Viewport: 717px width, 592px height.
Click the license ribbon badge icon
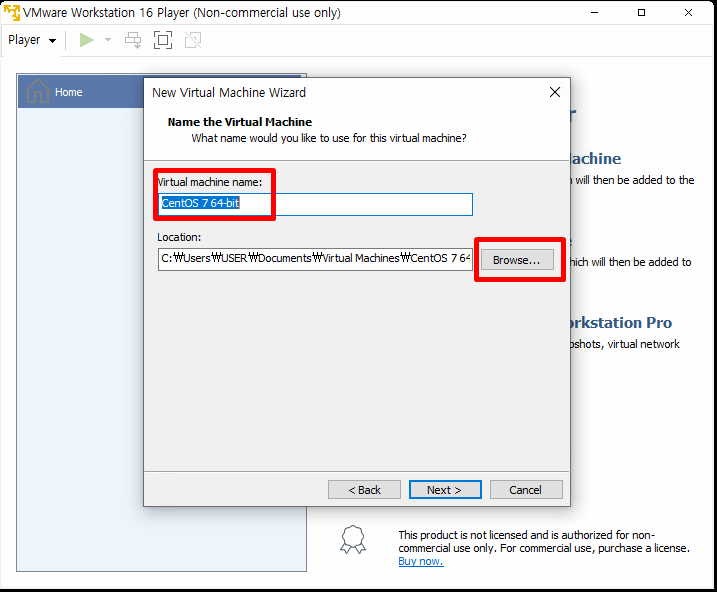click(353, 540)
